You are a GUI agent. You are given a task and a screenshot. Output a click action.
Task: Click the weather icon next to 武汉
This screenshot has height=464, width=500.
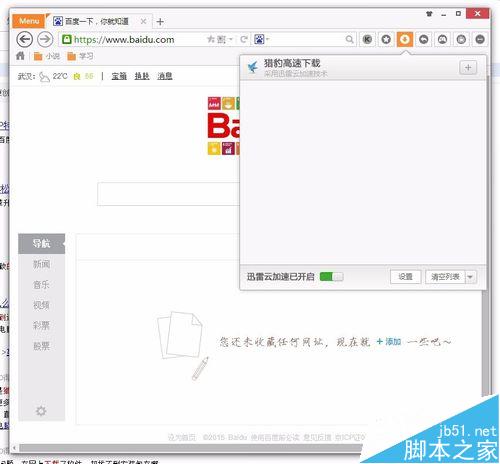(x=44, y=77)
